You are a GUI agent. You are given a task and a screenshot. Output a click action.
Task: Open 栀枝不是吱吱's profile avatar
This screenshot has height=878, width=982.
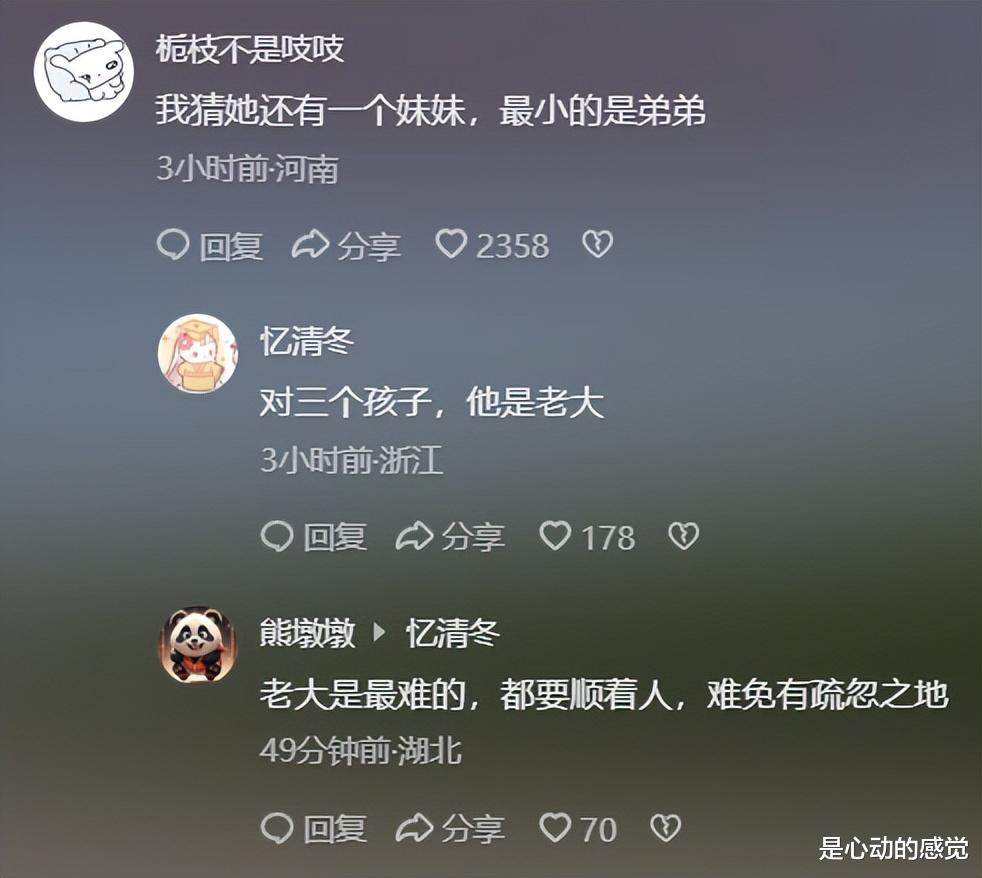click(84, 71)
